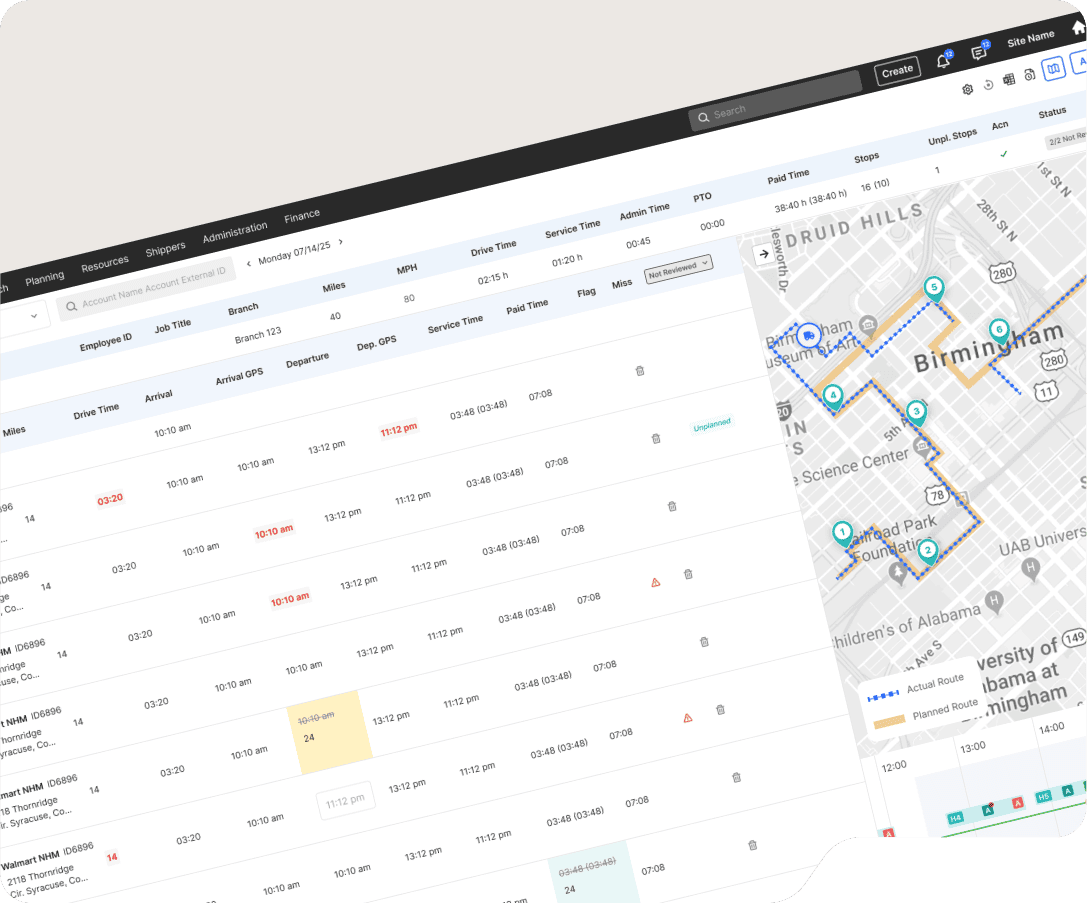The image size is (1087, 903).
Task: Open the left-edge chevron dropdown
Action: click(x=34, y=316)
